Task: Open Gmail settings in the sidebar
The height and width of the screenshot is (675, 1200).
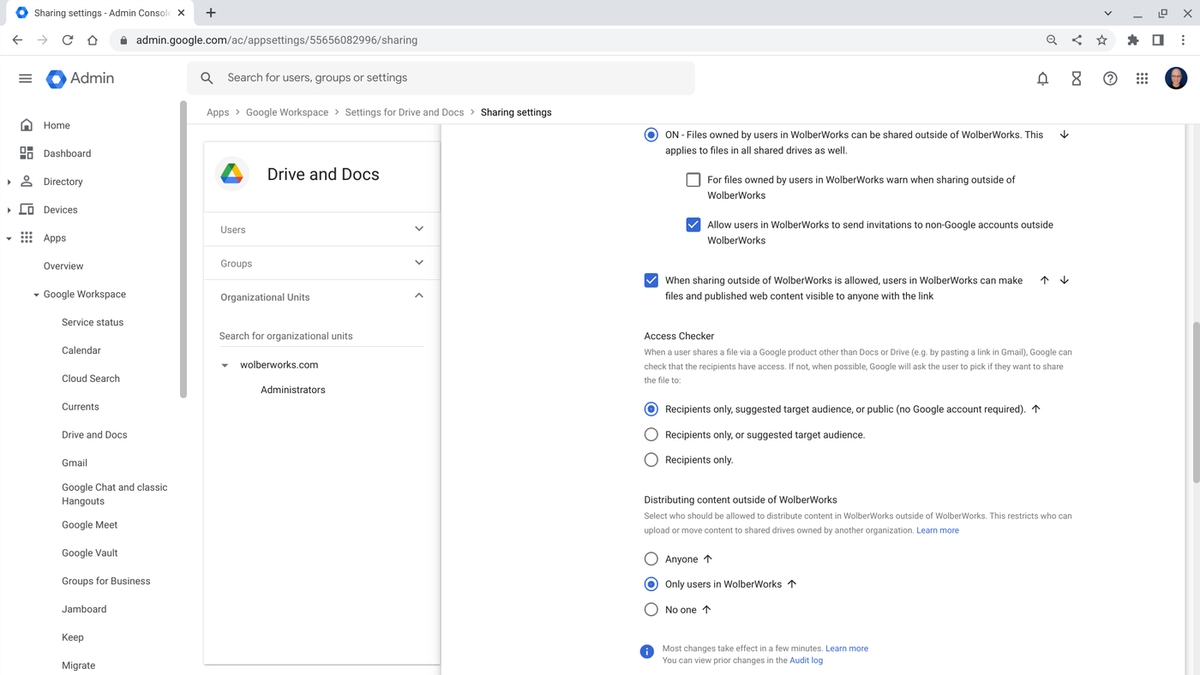Action: 74,462
